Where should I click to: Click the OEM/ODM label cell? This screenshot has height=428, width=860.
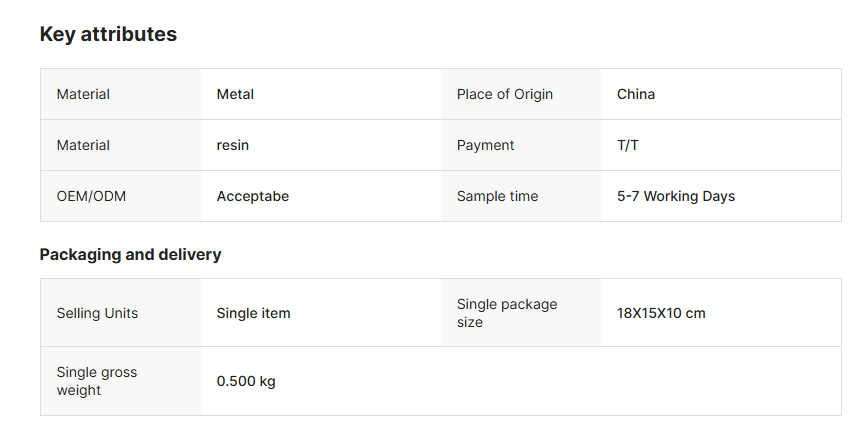pyautogui.click(x=91, y=196)
